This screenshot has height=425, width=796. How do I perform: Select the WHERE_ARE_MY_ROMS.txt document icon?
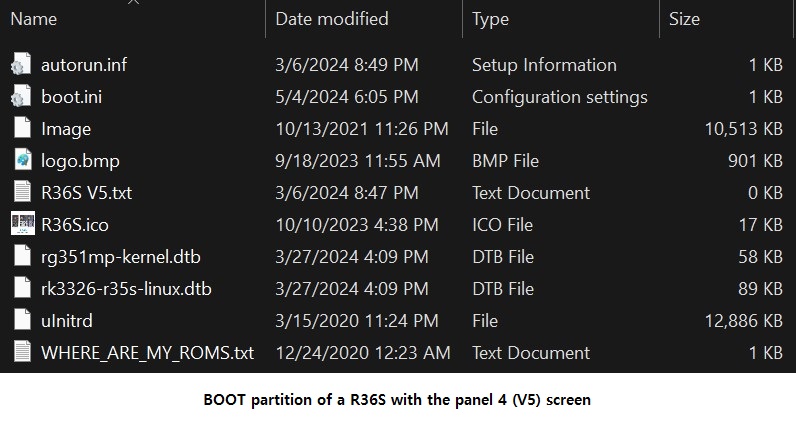pos(22,352)
